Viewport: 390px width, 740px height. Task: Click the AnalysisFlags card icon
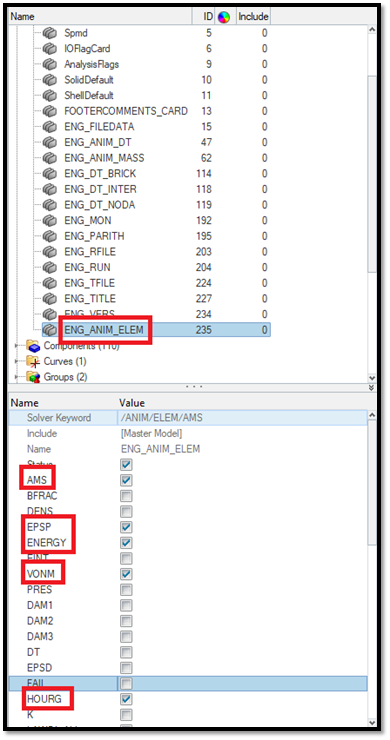point(50,64)
